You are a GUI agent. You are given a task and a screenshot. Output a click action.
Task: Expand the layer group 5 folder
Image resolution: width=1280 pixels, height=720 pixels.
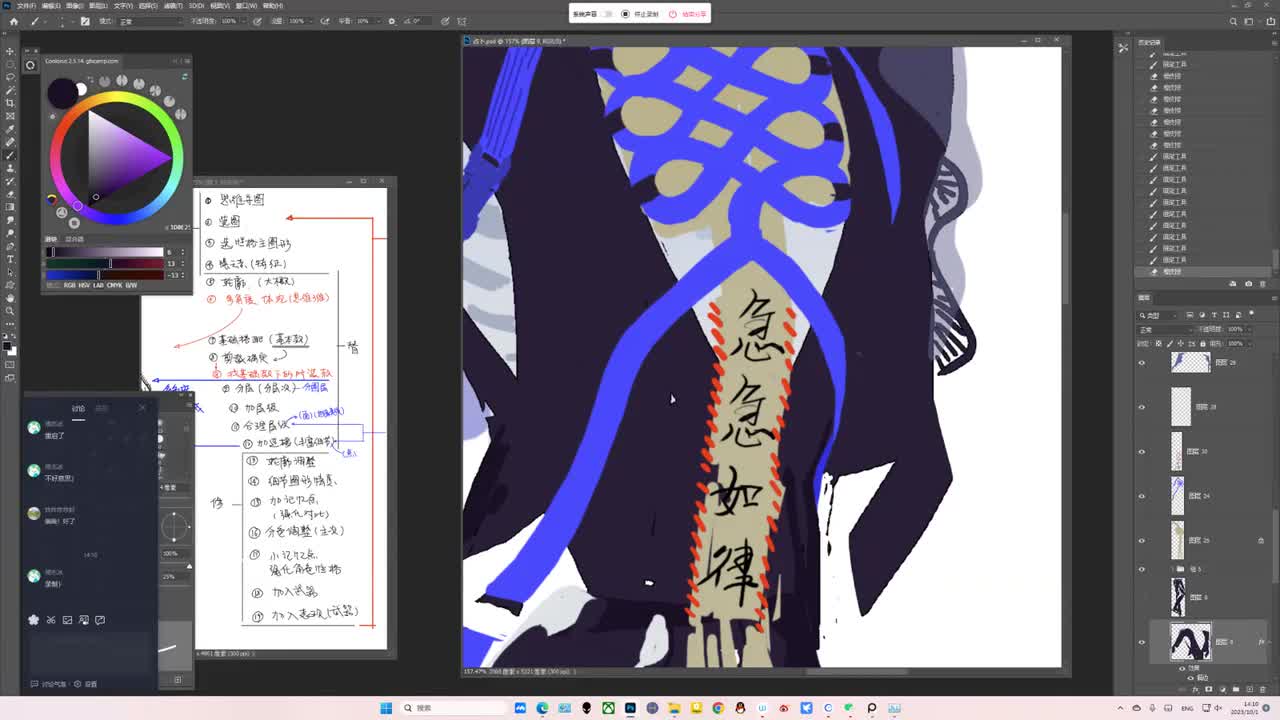coord(1173,569)
